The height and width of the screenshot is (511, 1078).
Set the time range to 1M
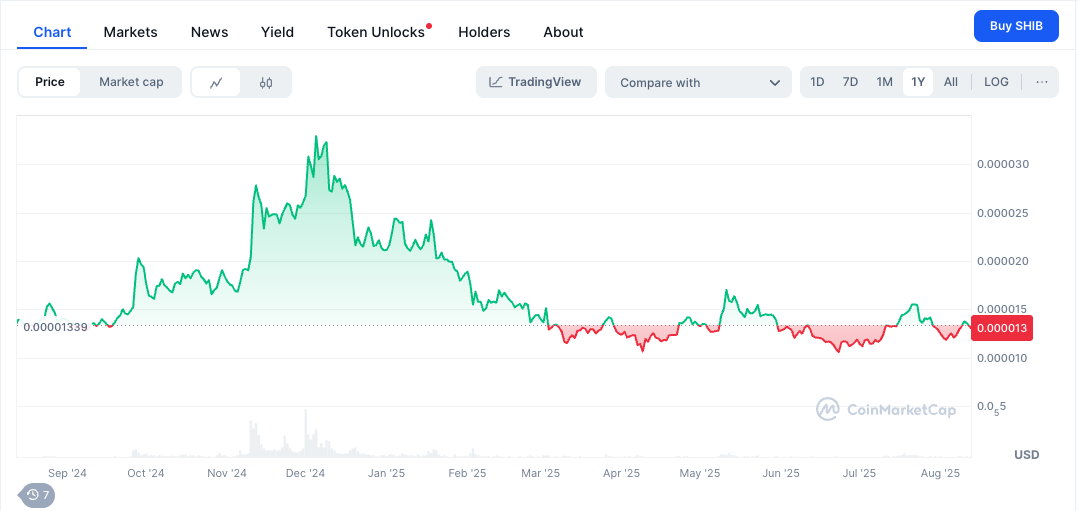tap(884, 82)
